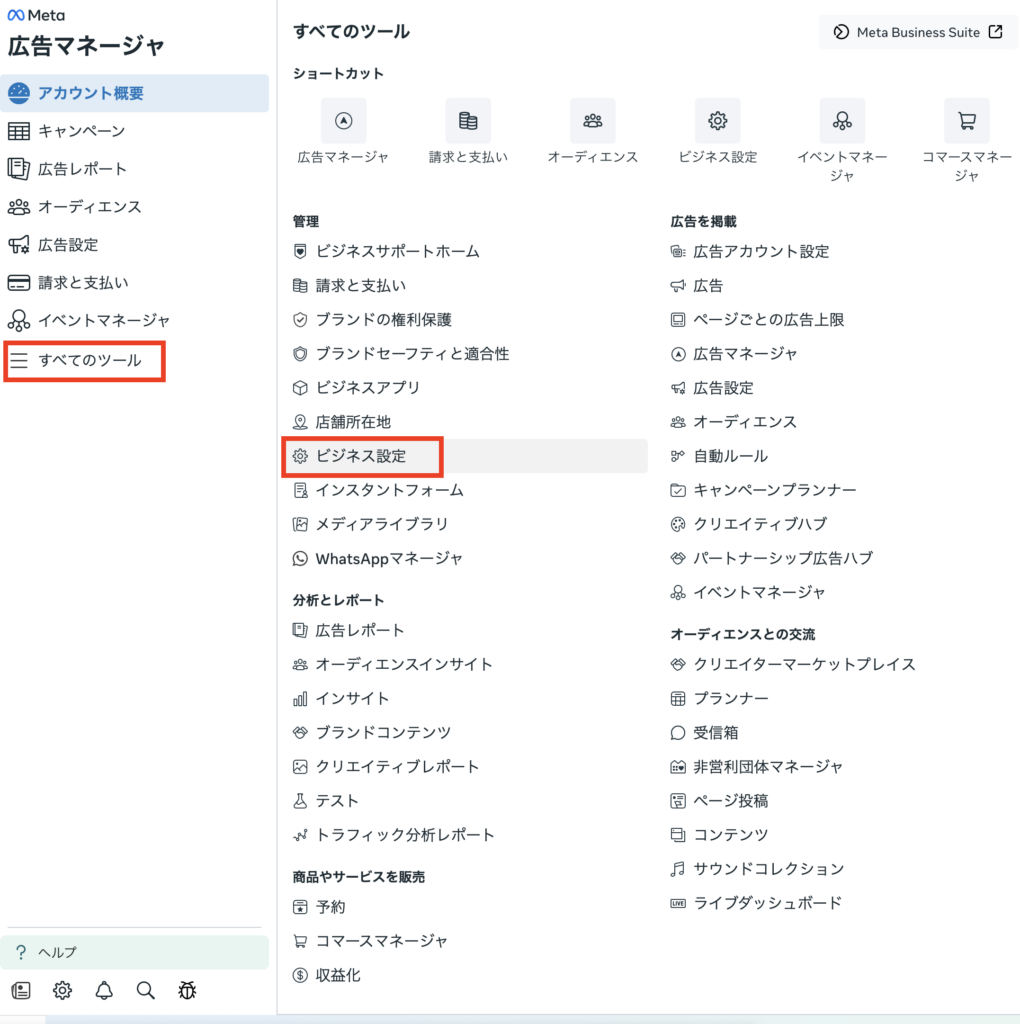The height and width of the screenshot is (1024, 1020).
Task: Open the settings gear in sidebar footer
Action: (x=62, y=990)
